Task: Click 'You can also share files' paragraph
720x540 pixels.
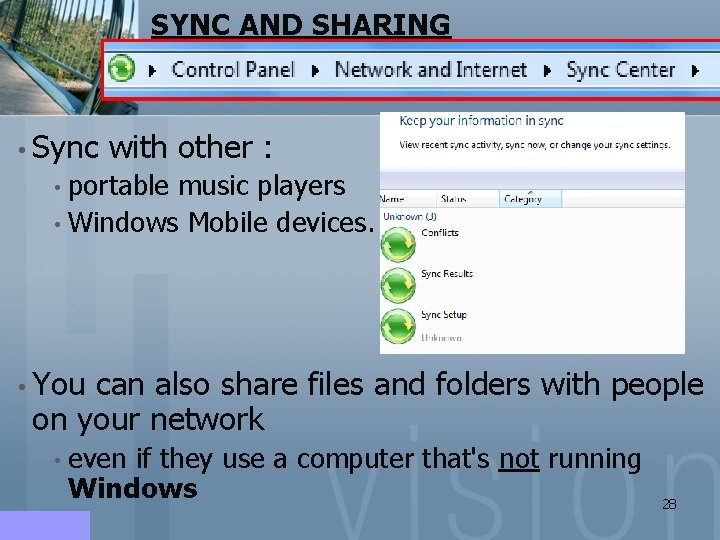Action: [367, 401]
